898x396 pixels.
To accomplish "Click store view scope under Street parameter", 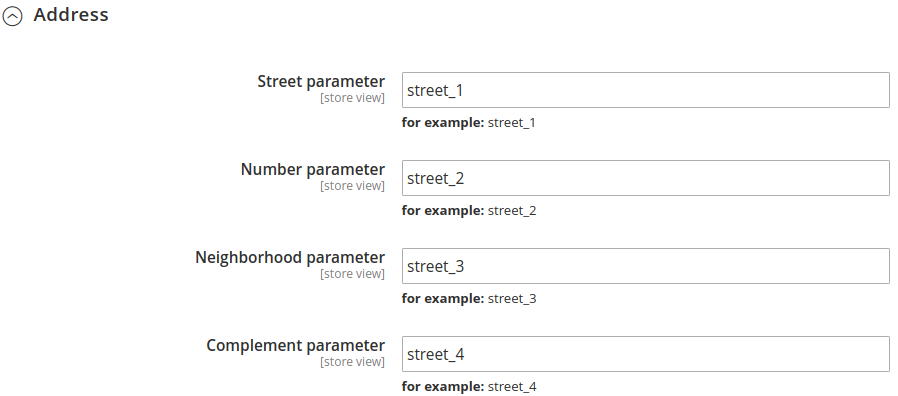I will [x=352, y=98].
